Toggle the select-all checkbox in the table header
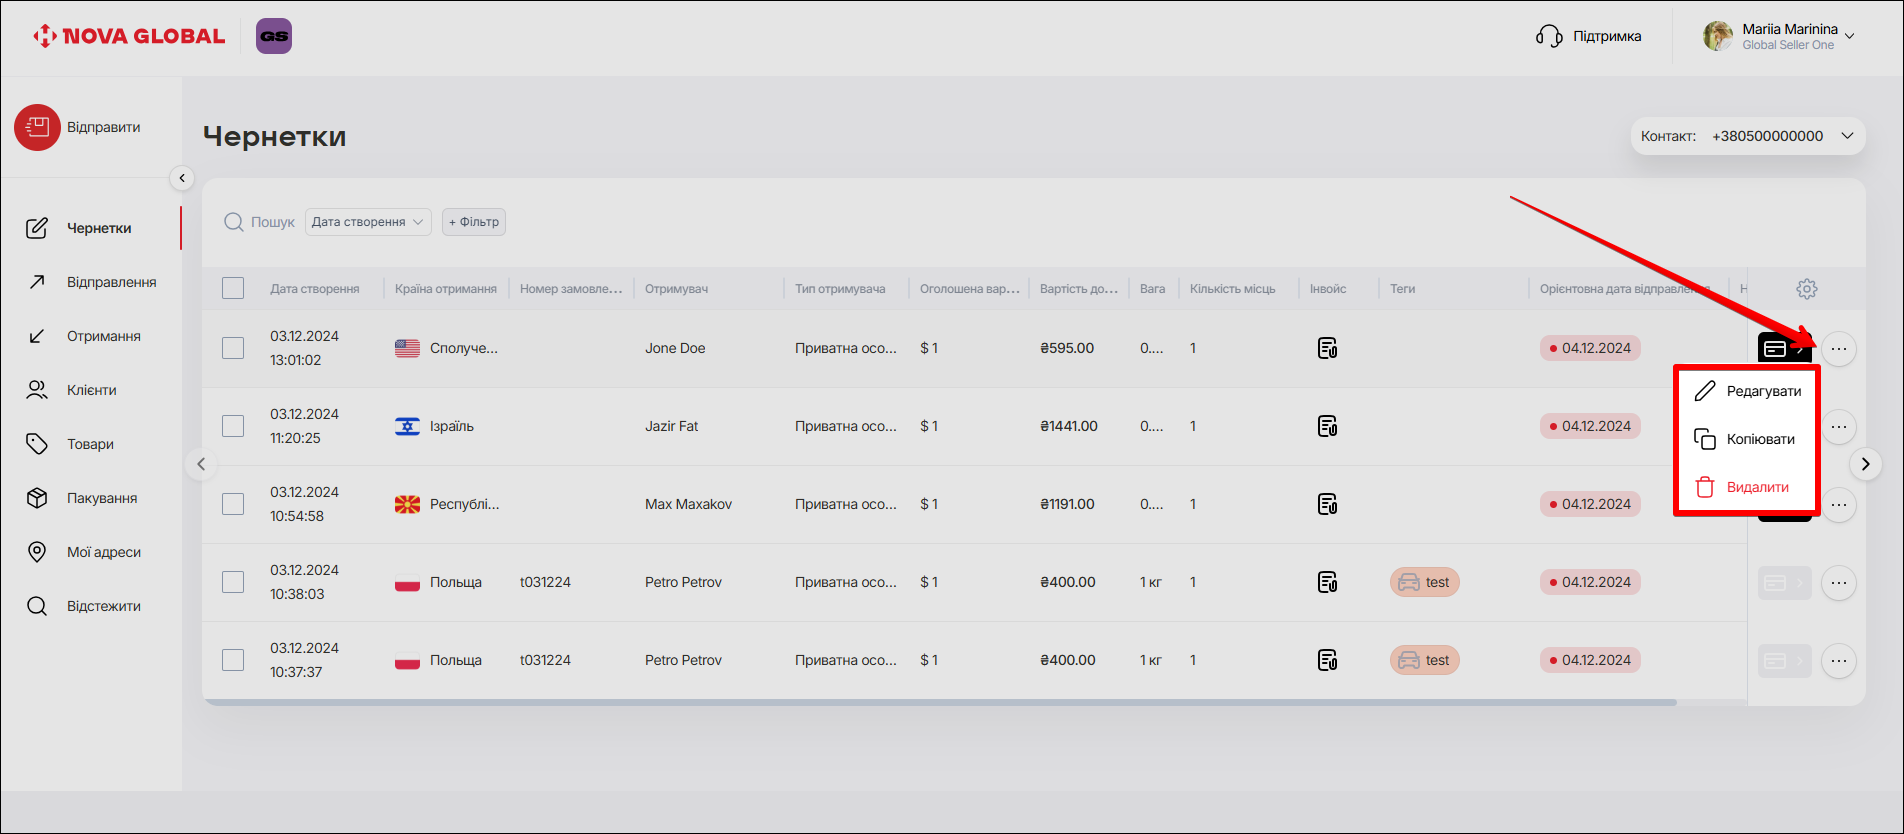The width and height of the screenshot is (1904, 834). [x=233, y=289]
